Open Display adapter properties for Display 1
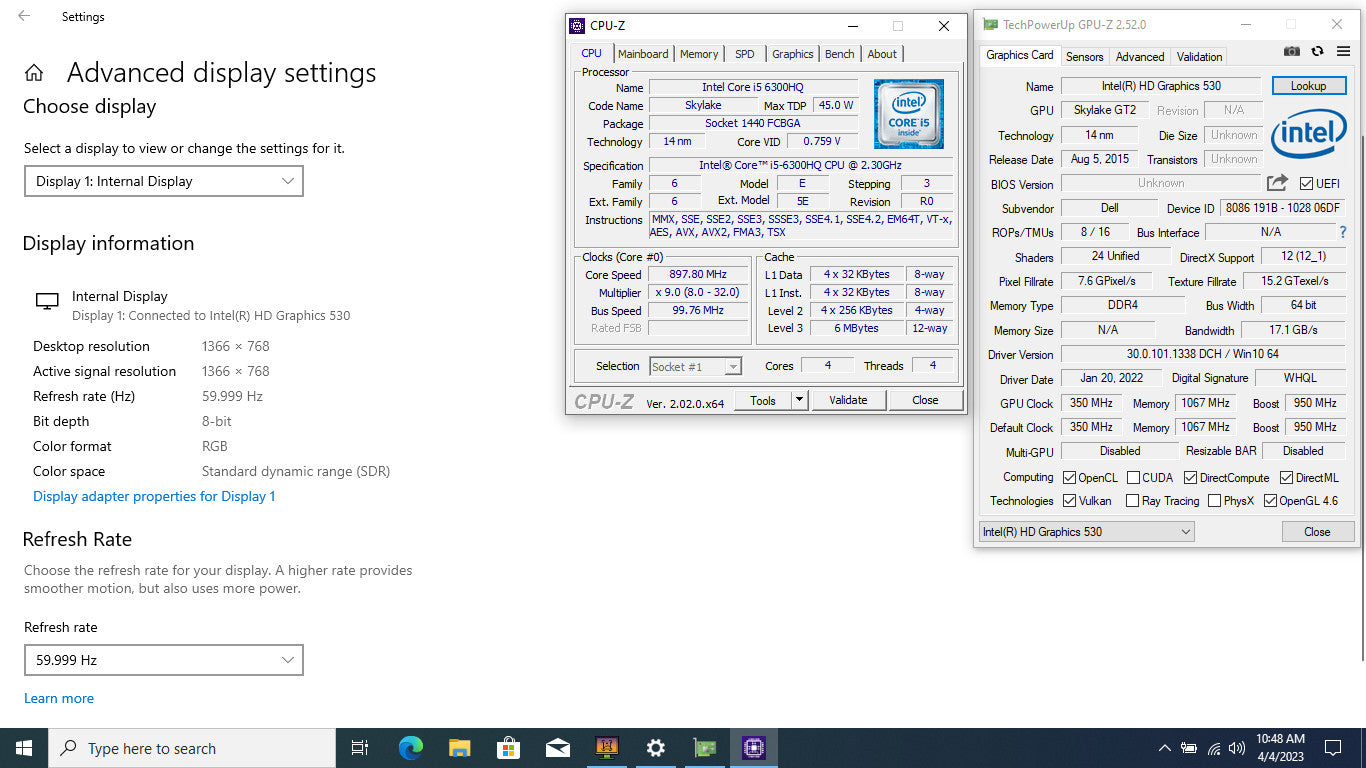 154,497
